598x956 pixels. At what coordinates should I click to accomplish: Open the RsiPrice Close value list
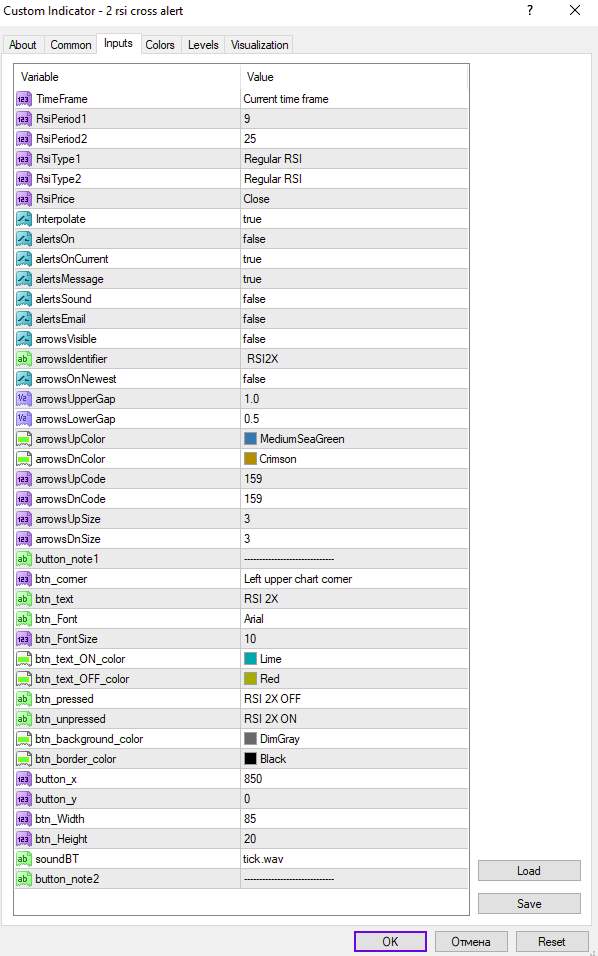(x=354, y=199)
